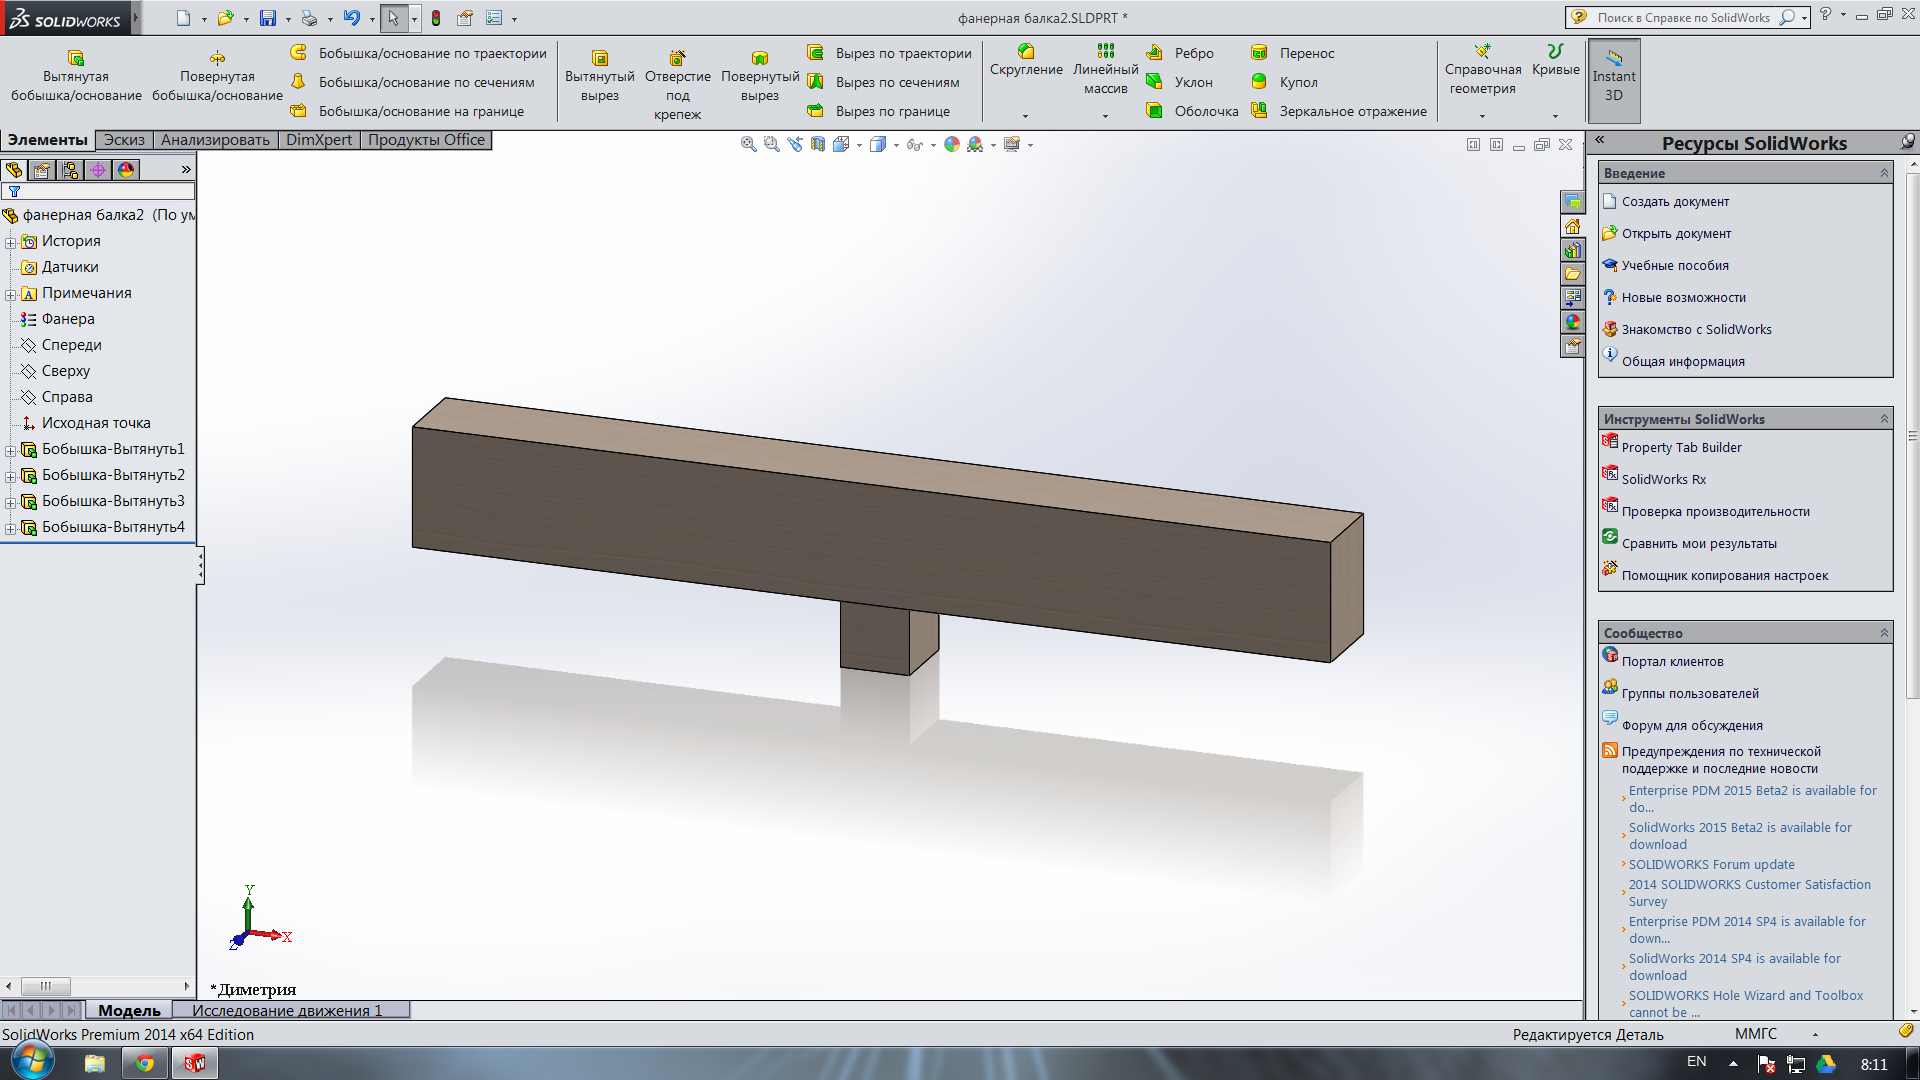Switch to the Эскиз tab

tap(125, 140)
